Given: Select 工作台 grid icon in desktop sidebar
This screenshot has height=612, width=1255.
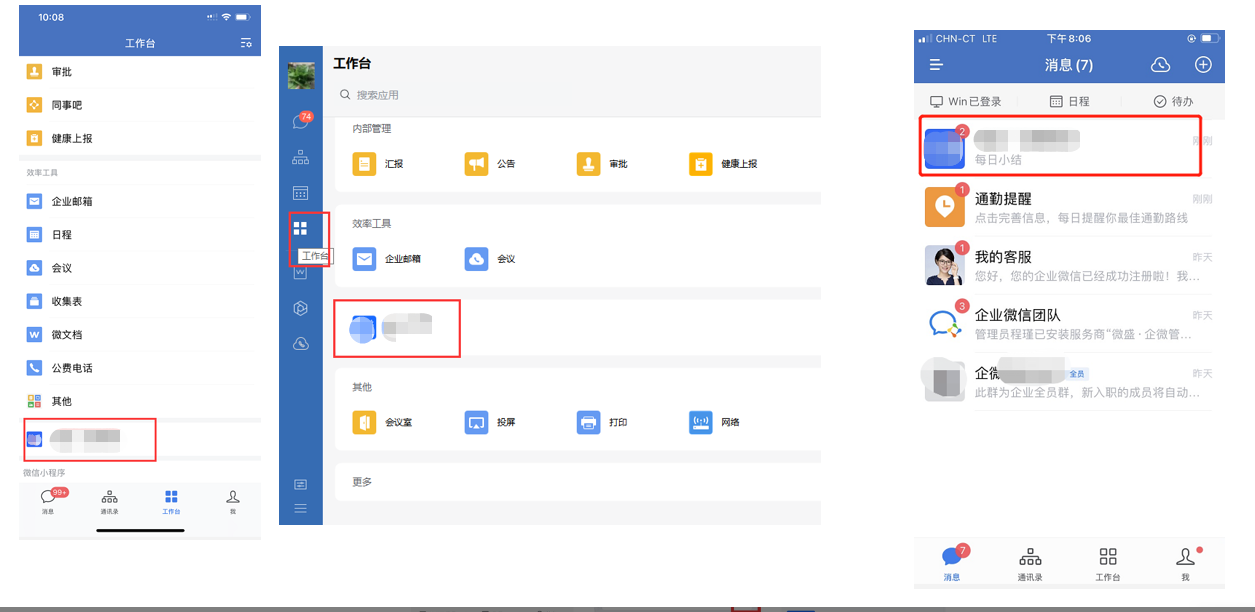Looking at the screenshot, I should pos(300,229).
